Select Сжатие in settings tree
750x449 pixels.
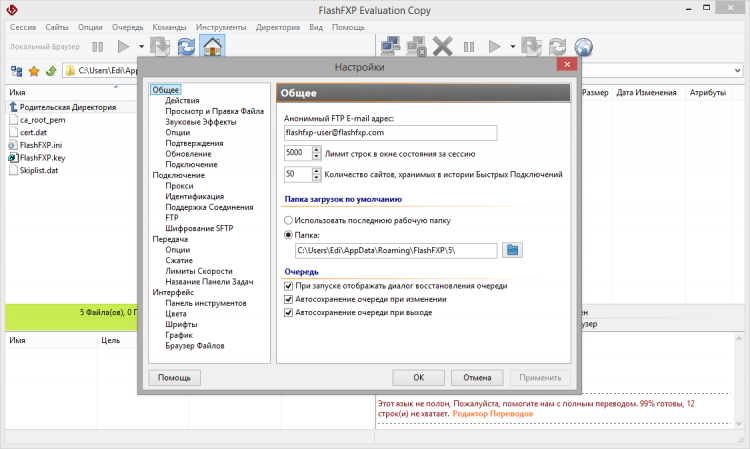pos(179,260)
